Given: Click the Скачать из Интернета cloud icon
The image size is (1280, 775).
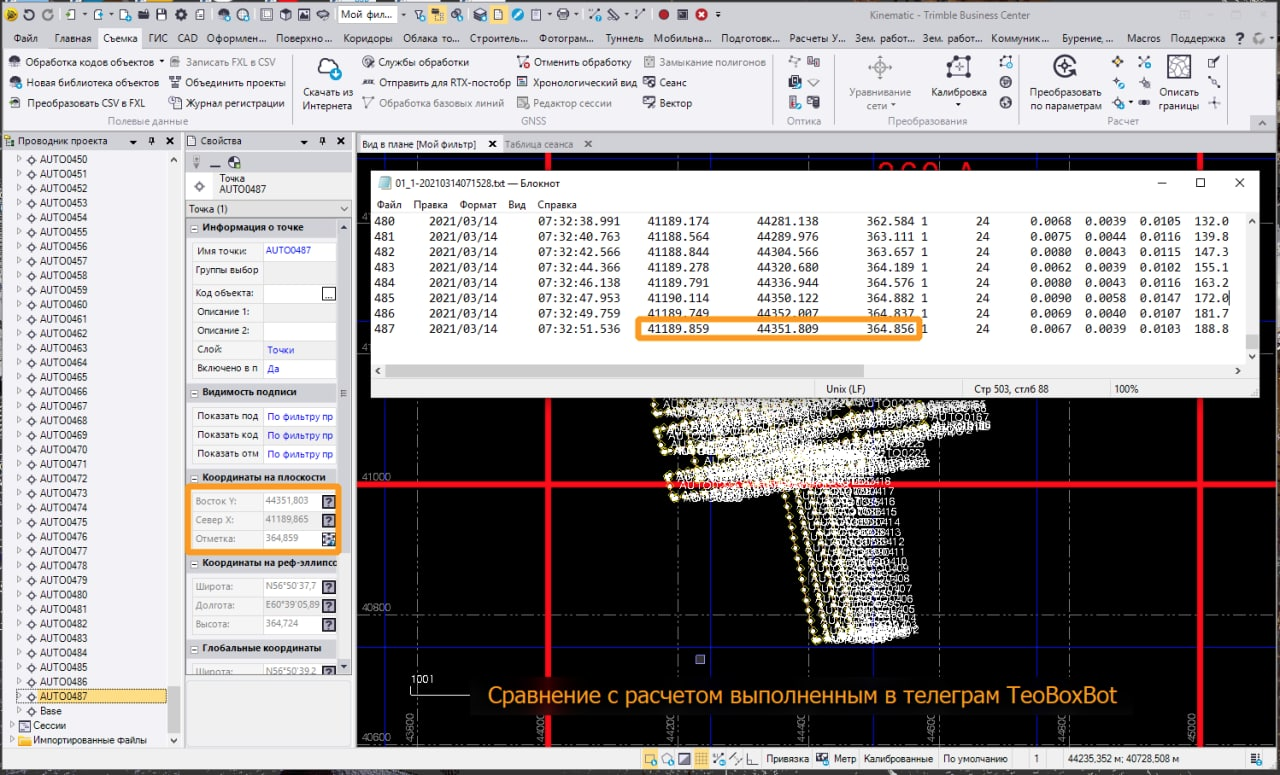Looking at the screenshot, I should [x=328, y=70].
